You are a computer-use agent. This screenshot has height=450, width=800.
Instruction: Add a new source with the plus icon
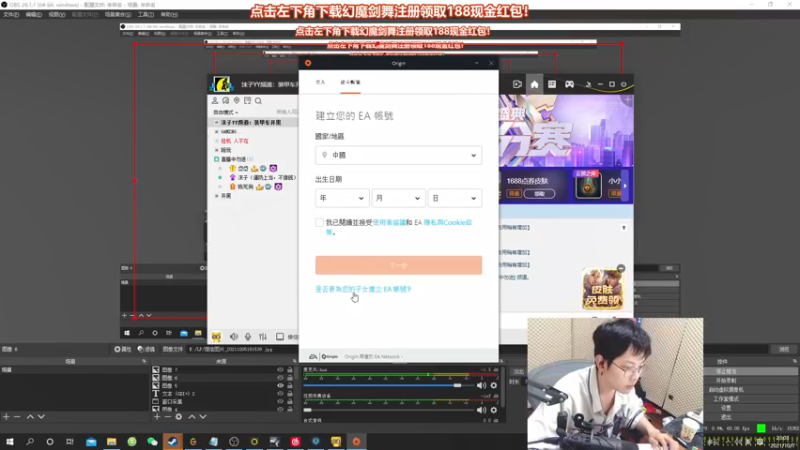pyautogui.click(x=157, y=417)
